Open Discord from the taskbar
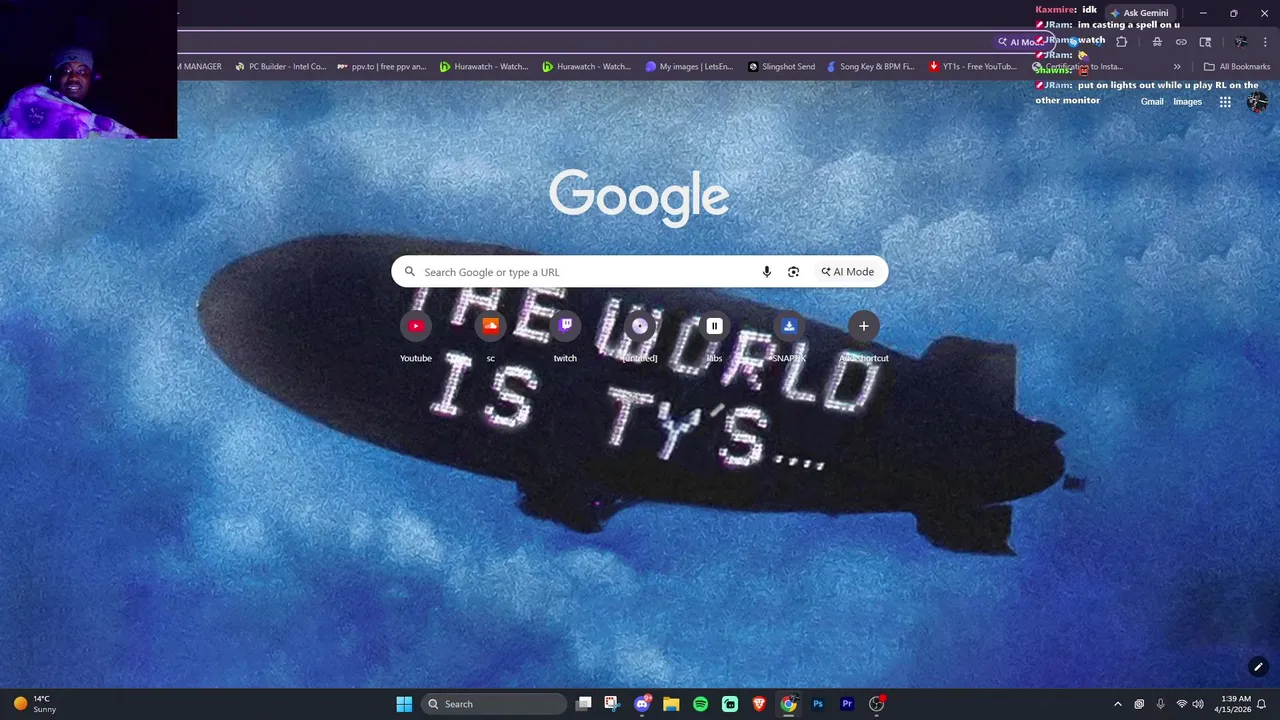This screenshot has height=720, width=1280. coord(642,704)
